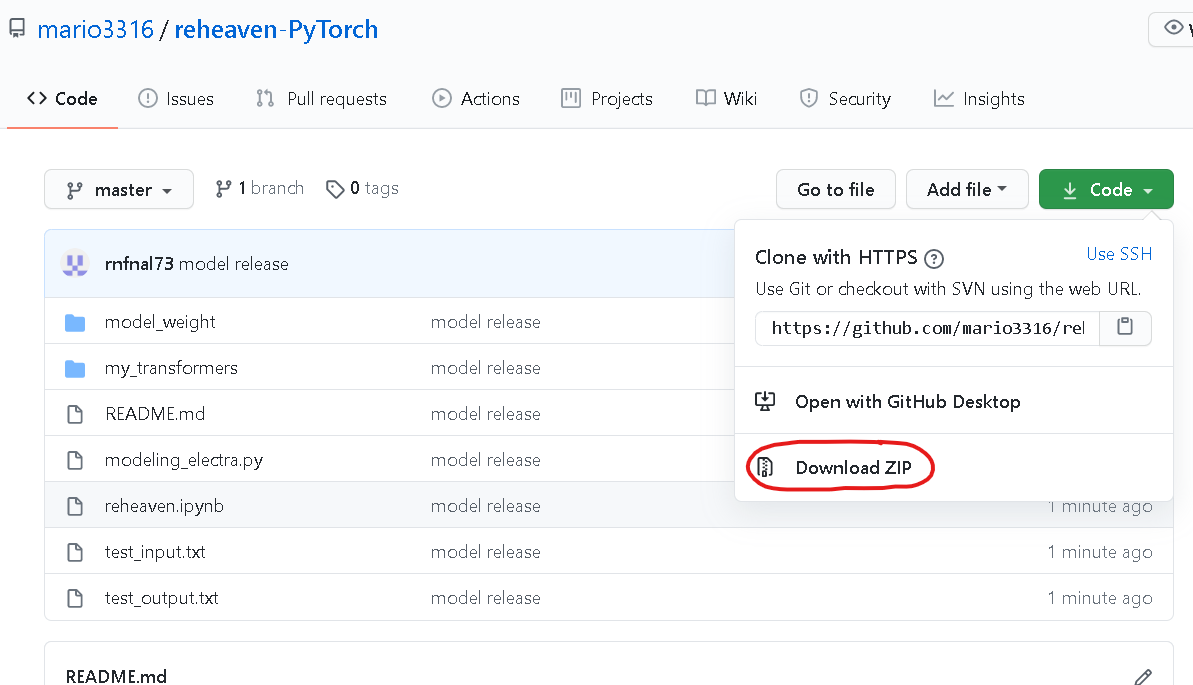The height and width of the screenshot is (685, 1193).
Task: Click the rnfnal73 avatar image
Action: tap(75, 263)
